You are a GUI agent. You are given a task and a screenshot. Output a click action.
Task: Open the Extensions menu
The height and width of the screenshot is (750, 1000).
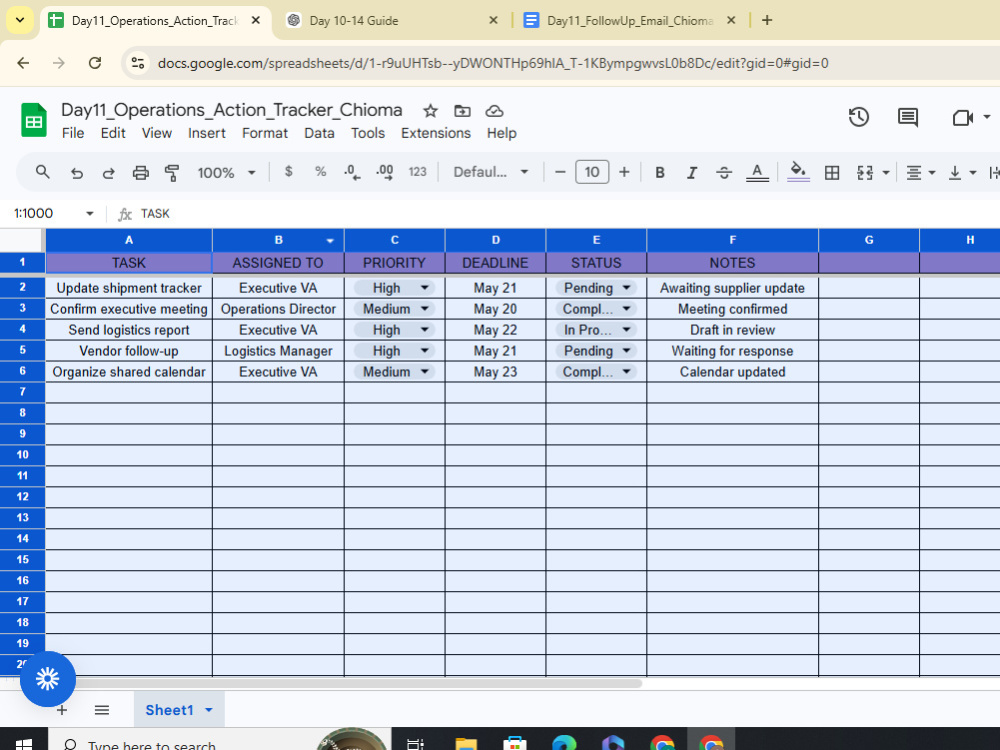pyautogui.click(x=436, y=133)
